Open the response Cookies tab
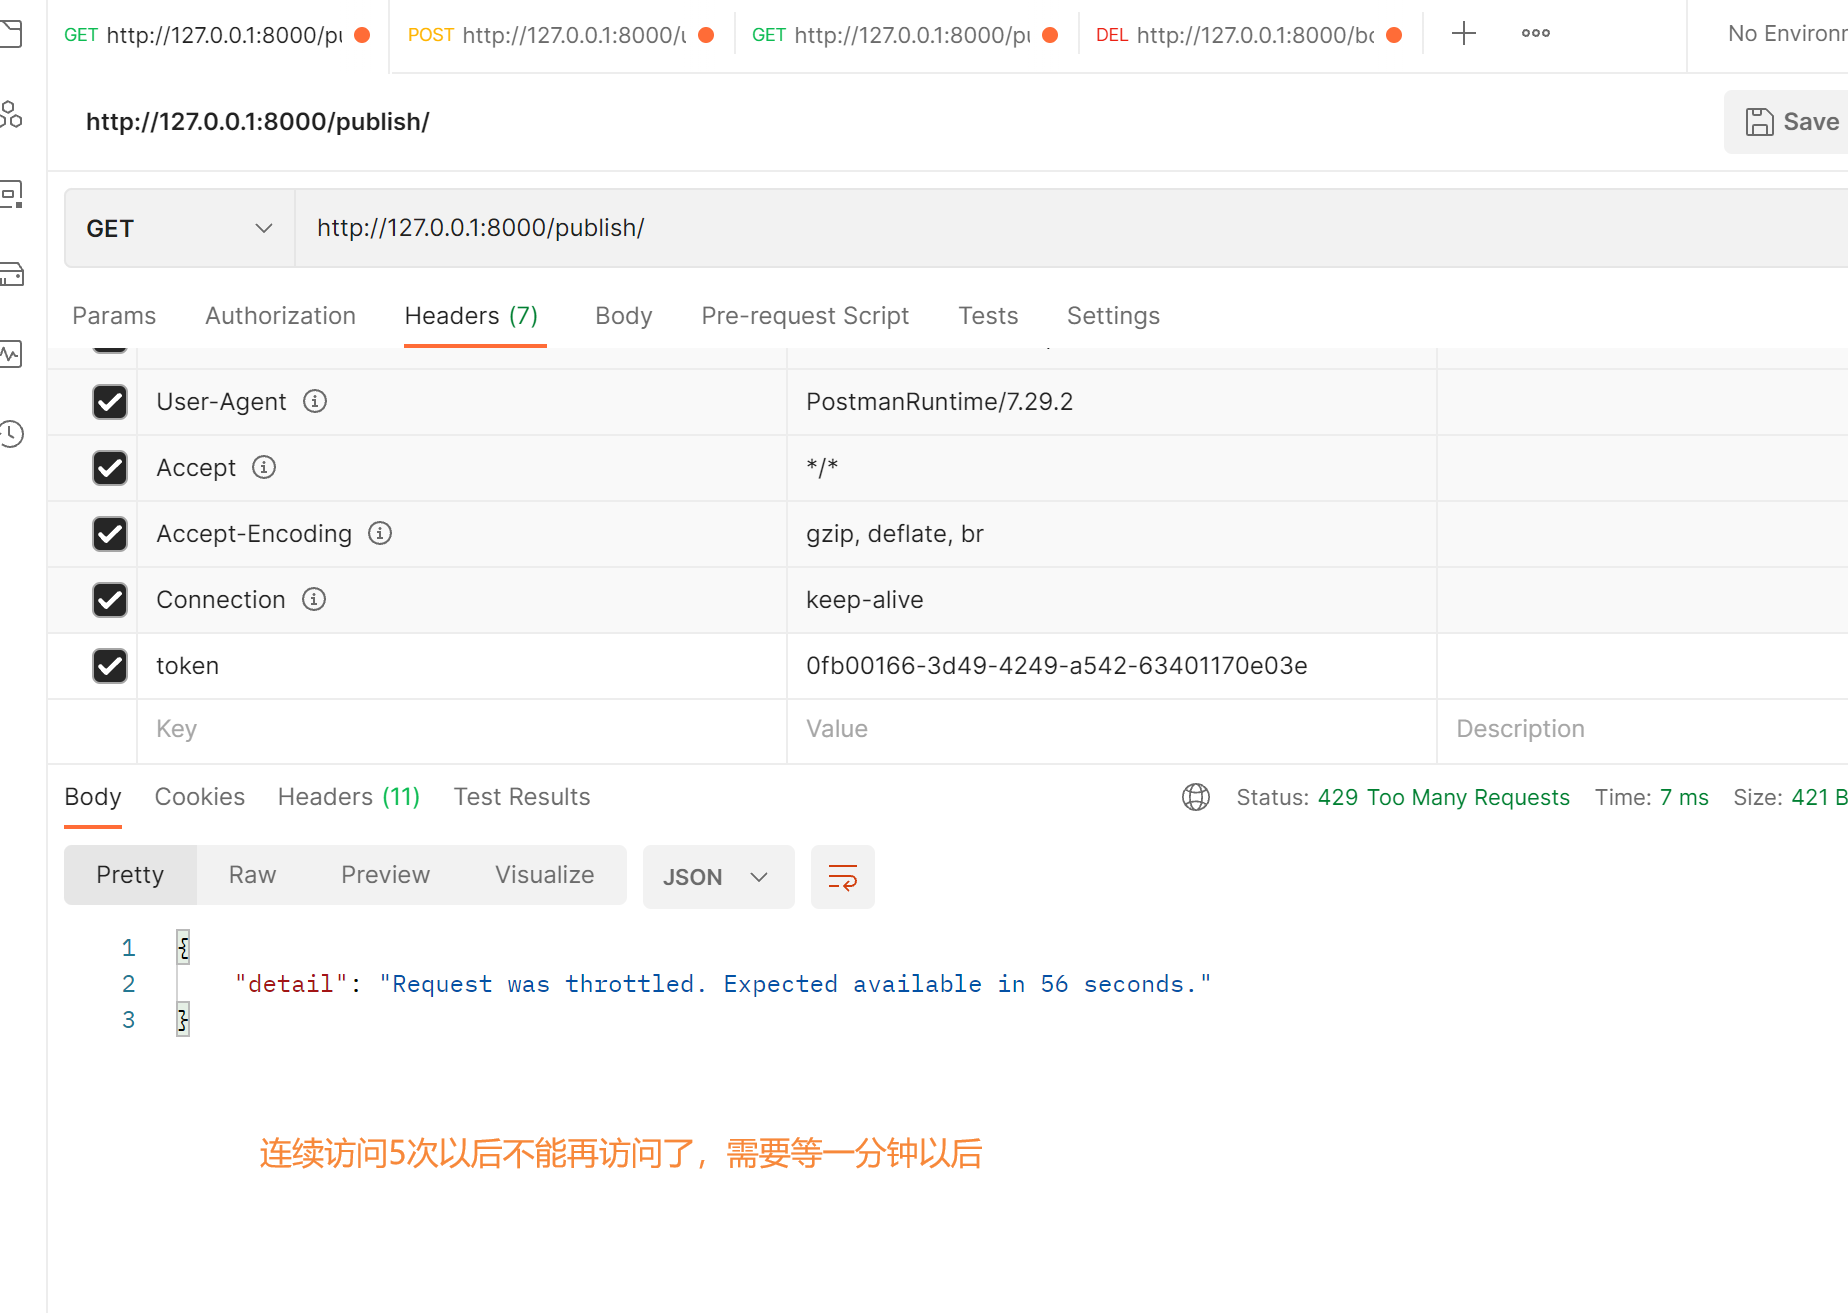 point(200,797)
